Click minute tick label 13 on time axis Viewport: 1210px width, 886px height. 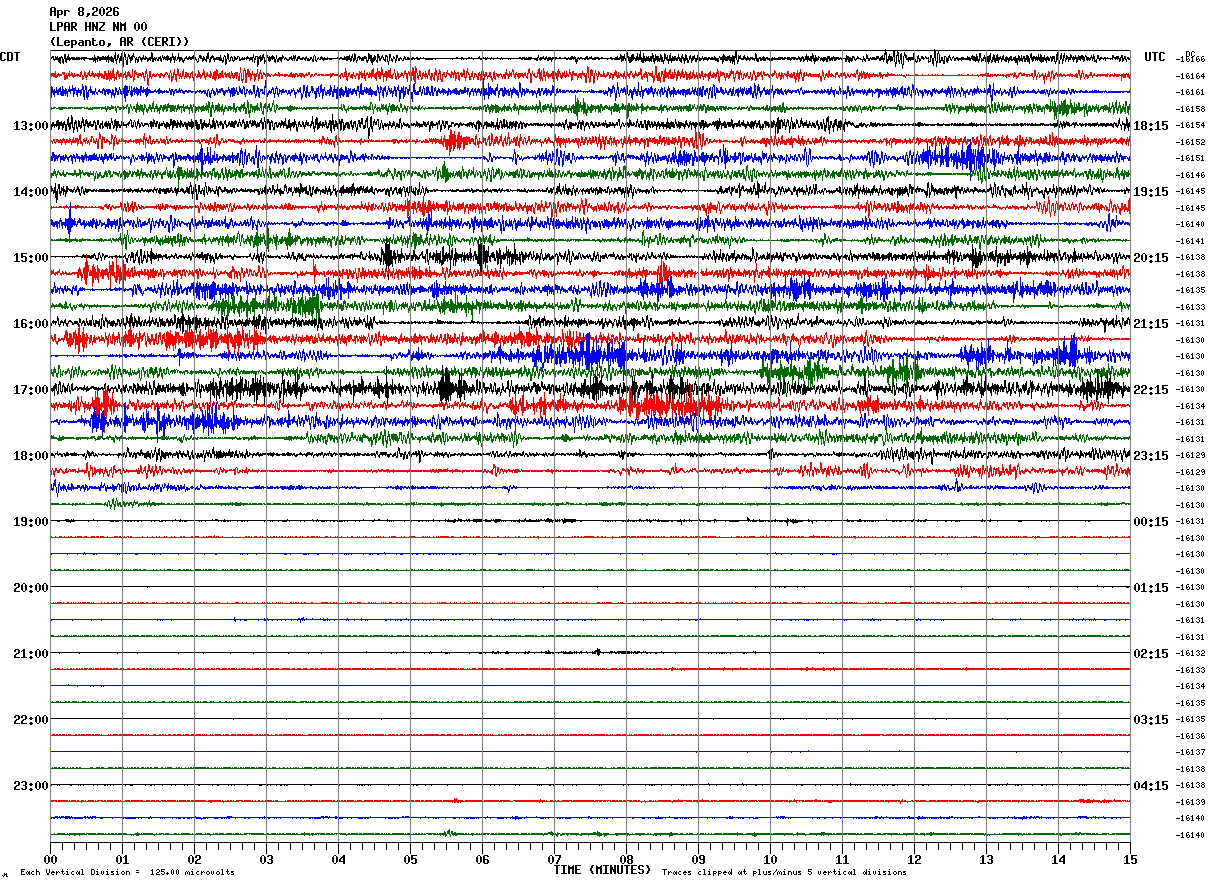click(x=987, y=860)
